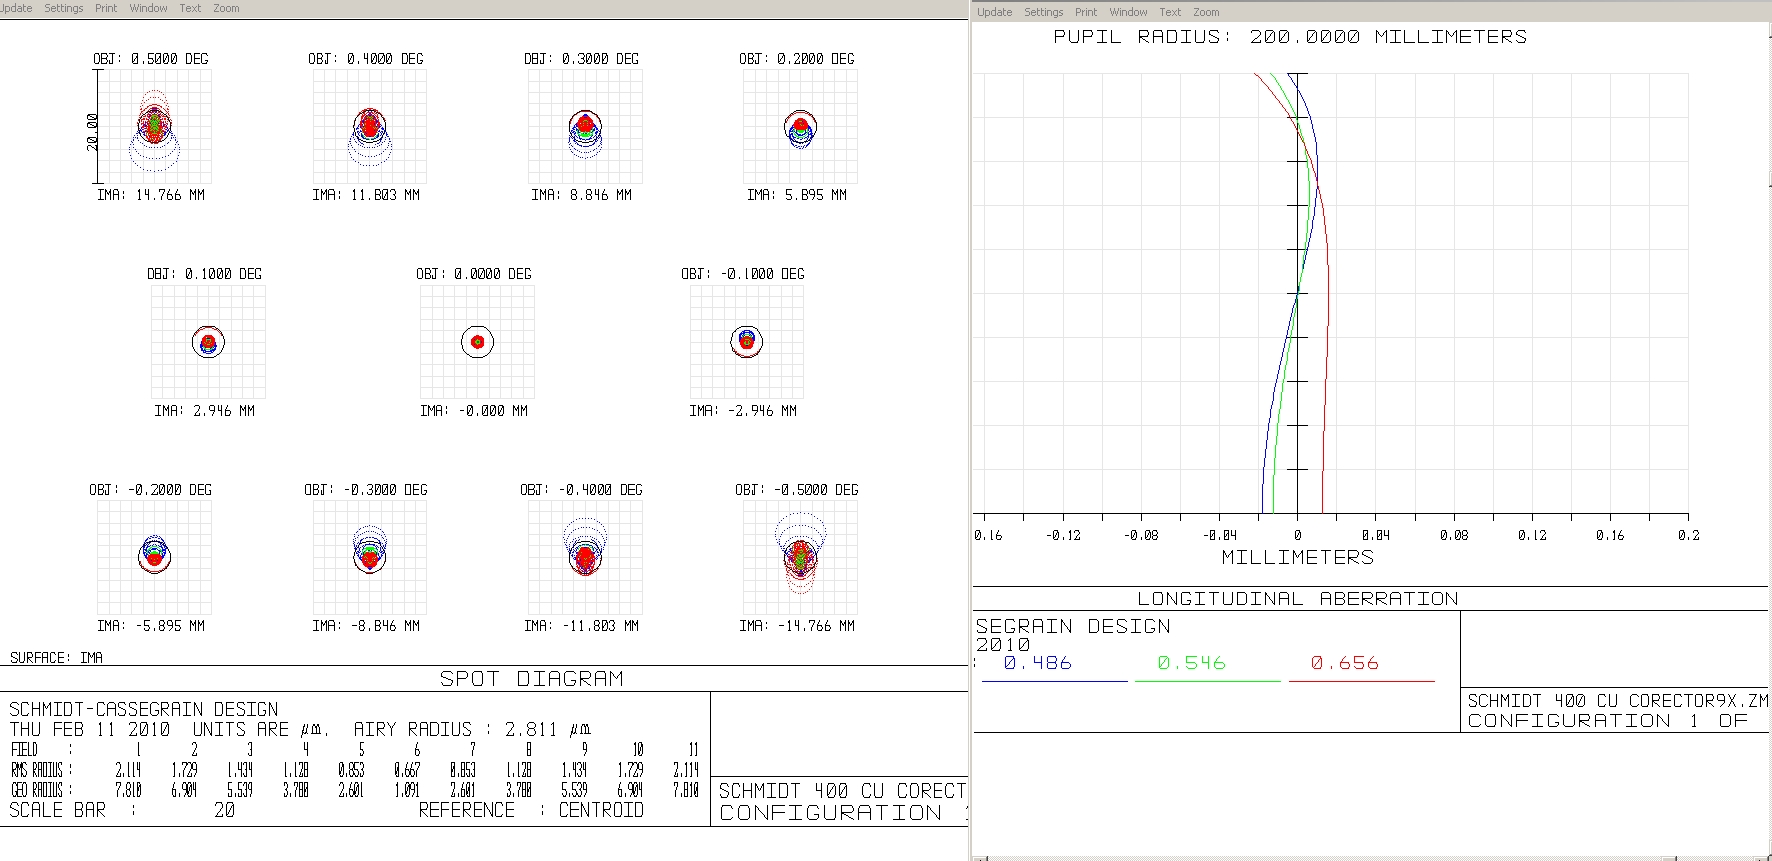Open Window menu in Spot Diagram window
Image resolution: width=1772 pixels, height=861 pixels.
click(148, 8)
